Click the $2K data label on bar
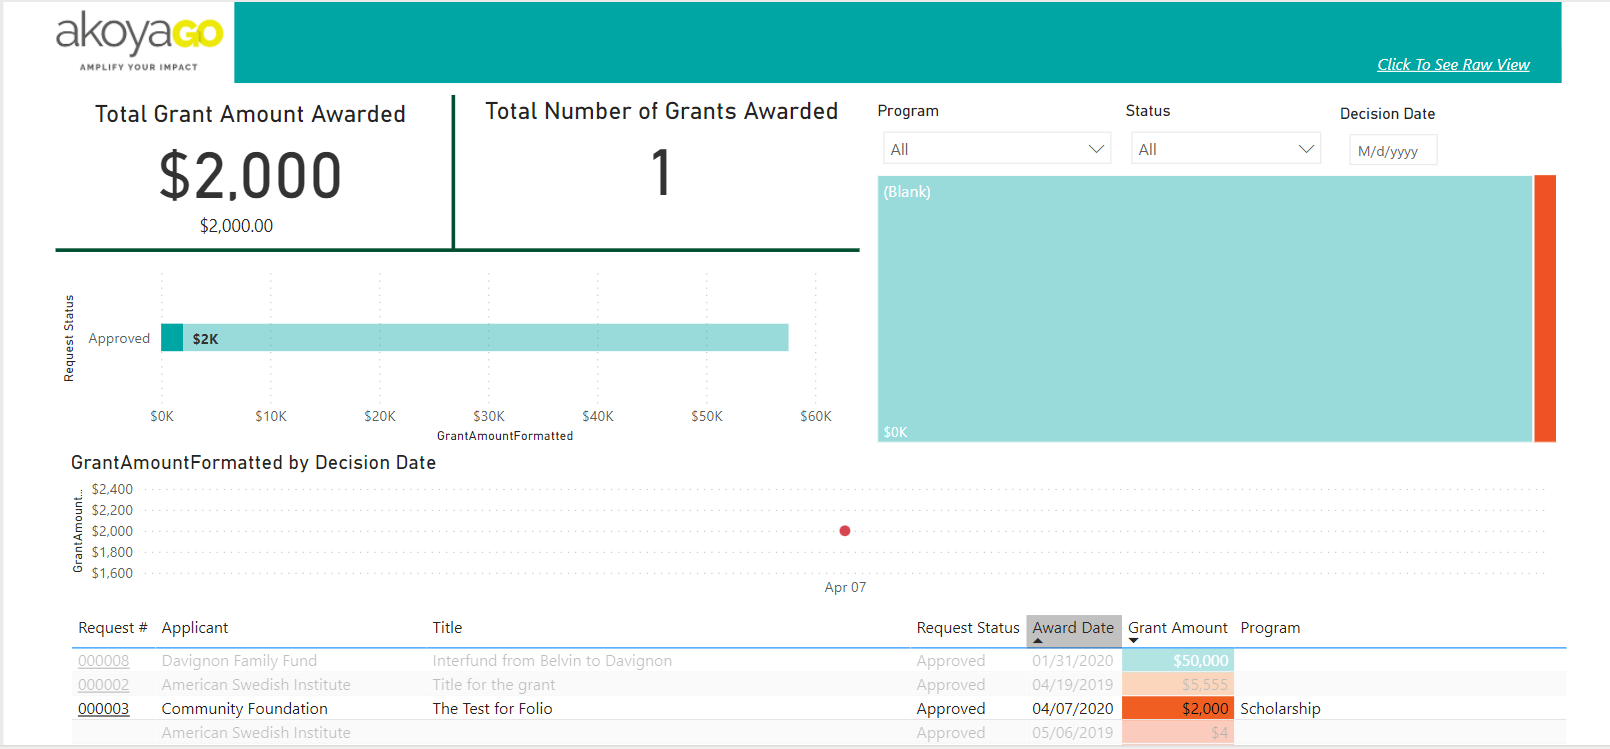This screenshot has height=749, width=1610. tap(206, 339)
